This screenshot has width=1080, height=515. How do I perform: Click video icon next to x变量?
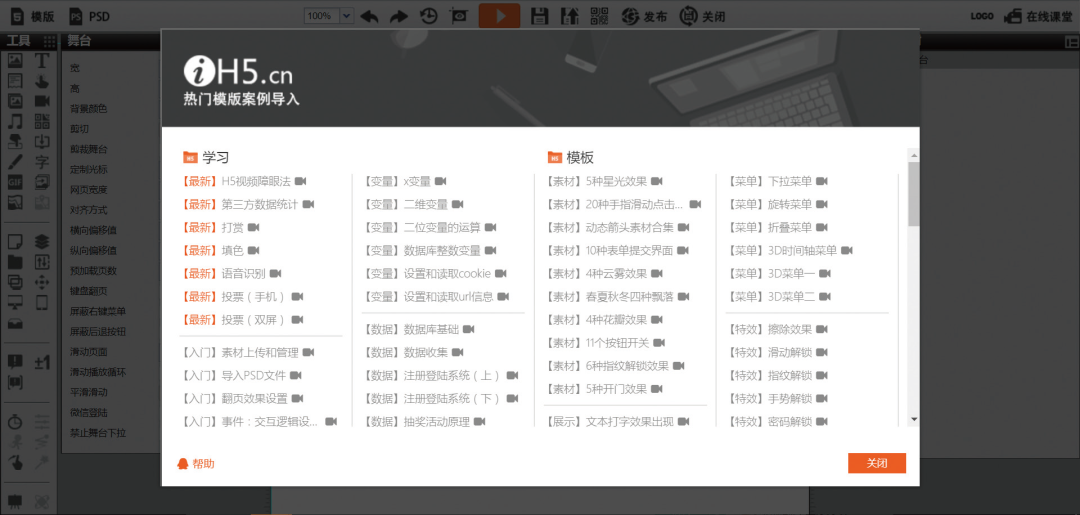pos(441,181)
